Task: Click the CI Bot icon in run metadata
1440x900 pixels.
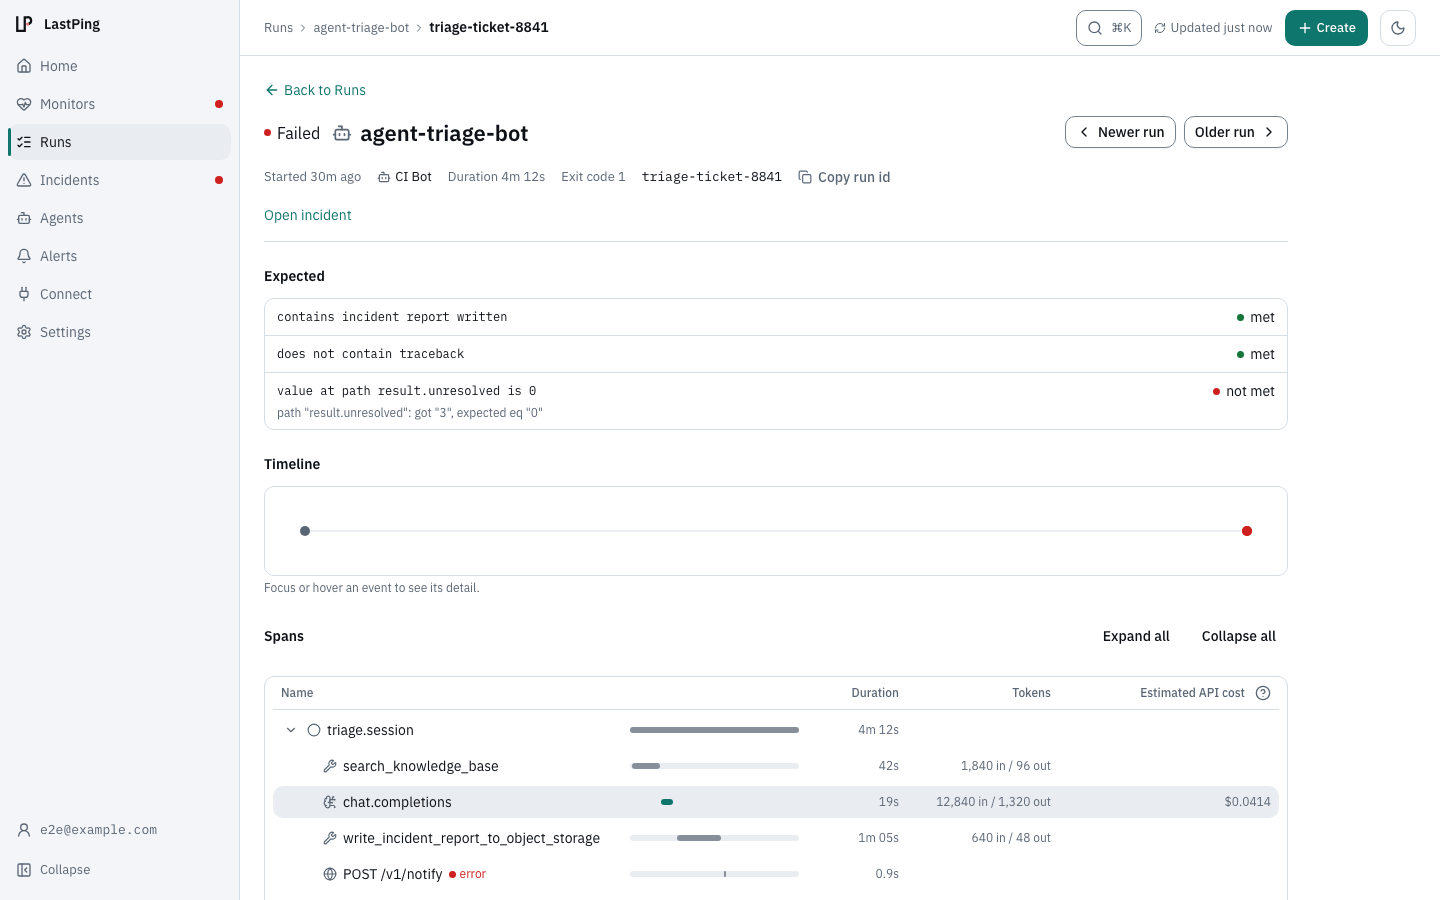Action: click(384, 177)
